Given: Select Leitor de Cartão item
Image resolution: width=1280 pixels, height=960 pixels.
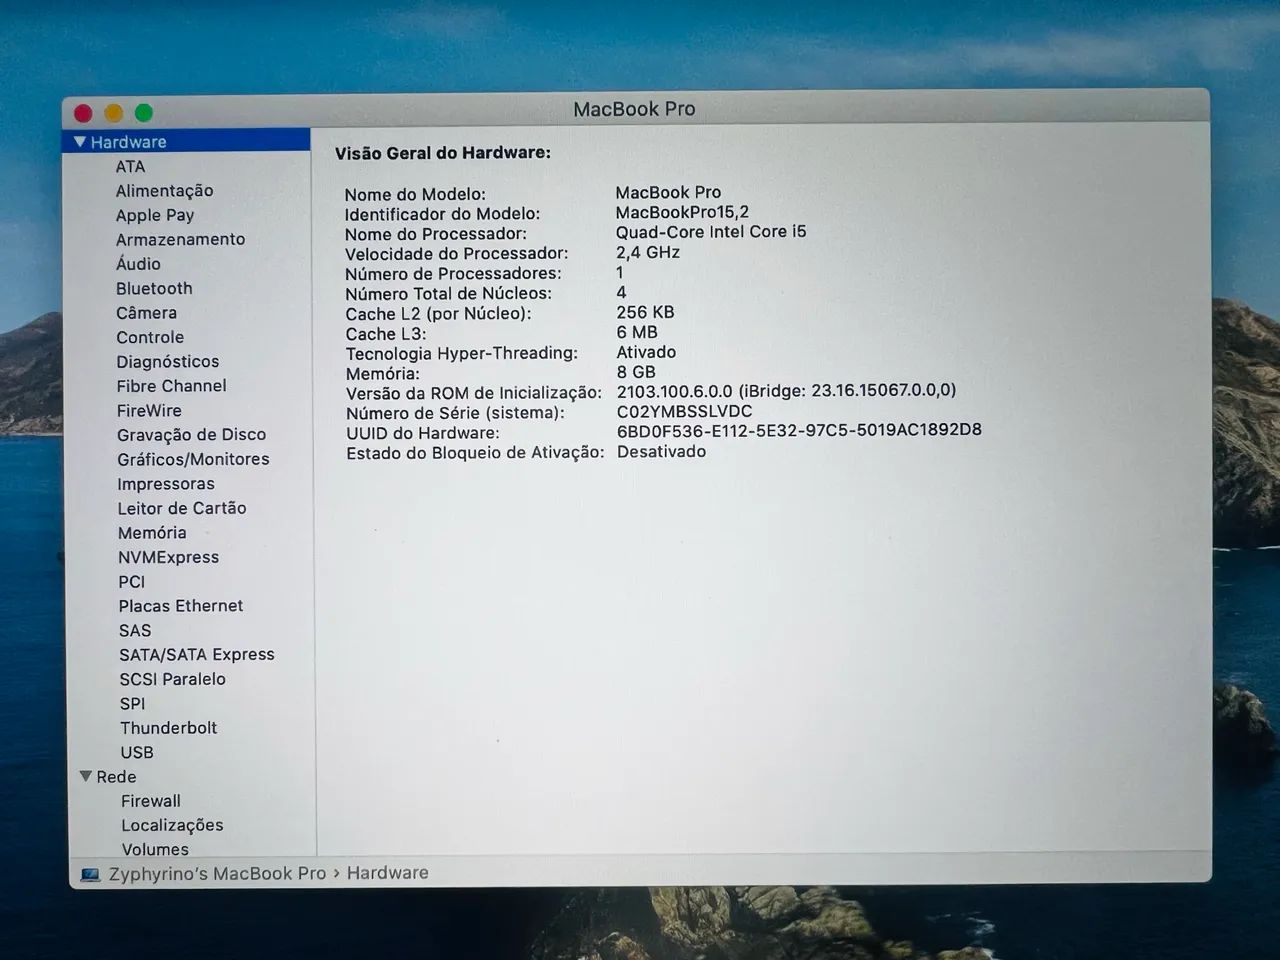Looking at the screenshot, I should [x=181, y=508].
